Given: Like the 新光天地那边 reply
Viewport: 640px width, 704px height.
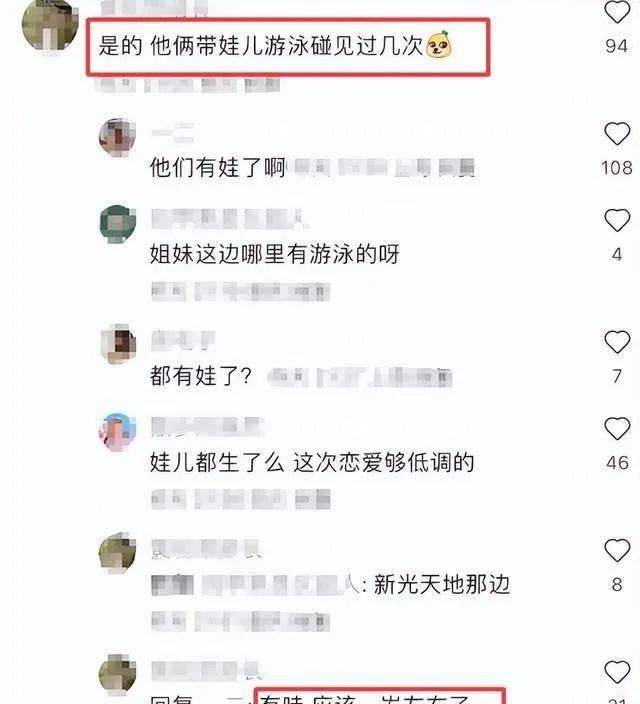Looking at the screenshot, I should point(617,550).
